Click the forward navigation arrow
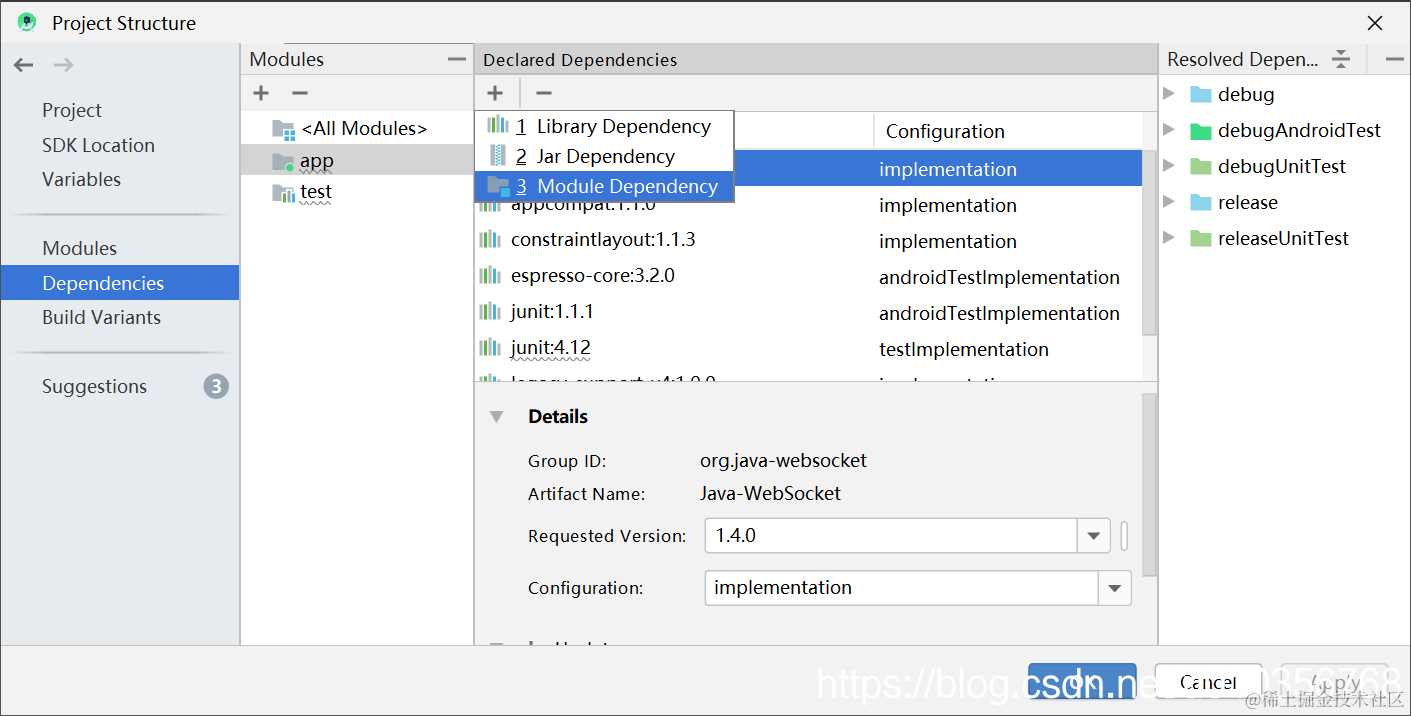The height and width of the screenshot is (716, 1411). (63, 65)
